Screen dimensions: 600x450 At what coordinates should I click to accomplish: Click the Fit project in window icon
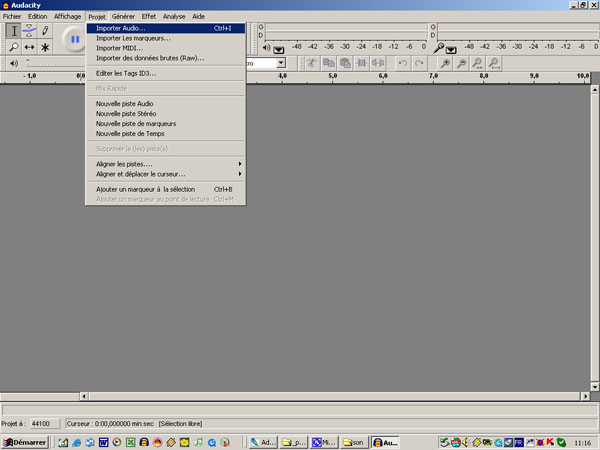pos(494,63)
